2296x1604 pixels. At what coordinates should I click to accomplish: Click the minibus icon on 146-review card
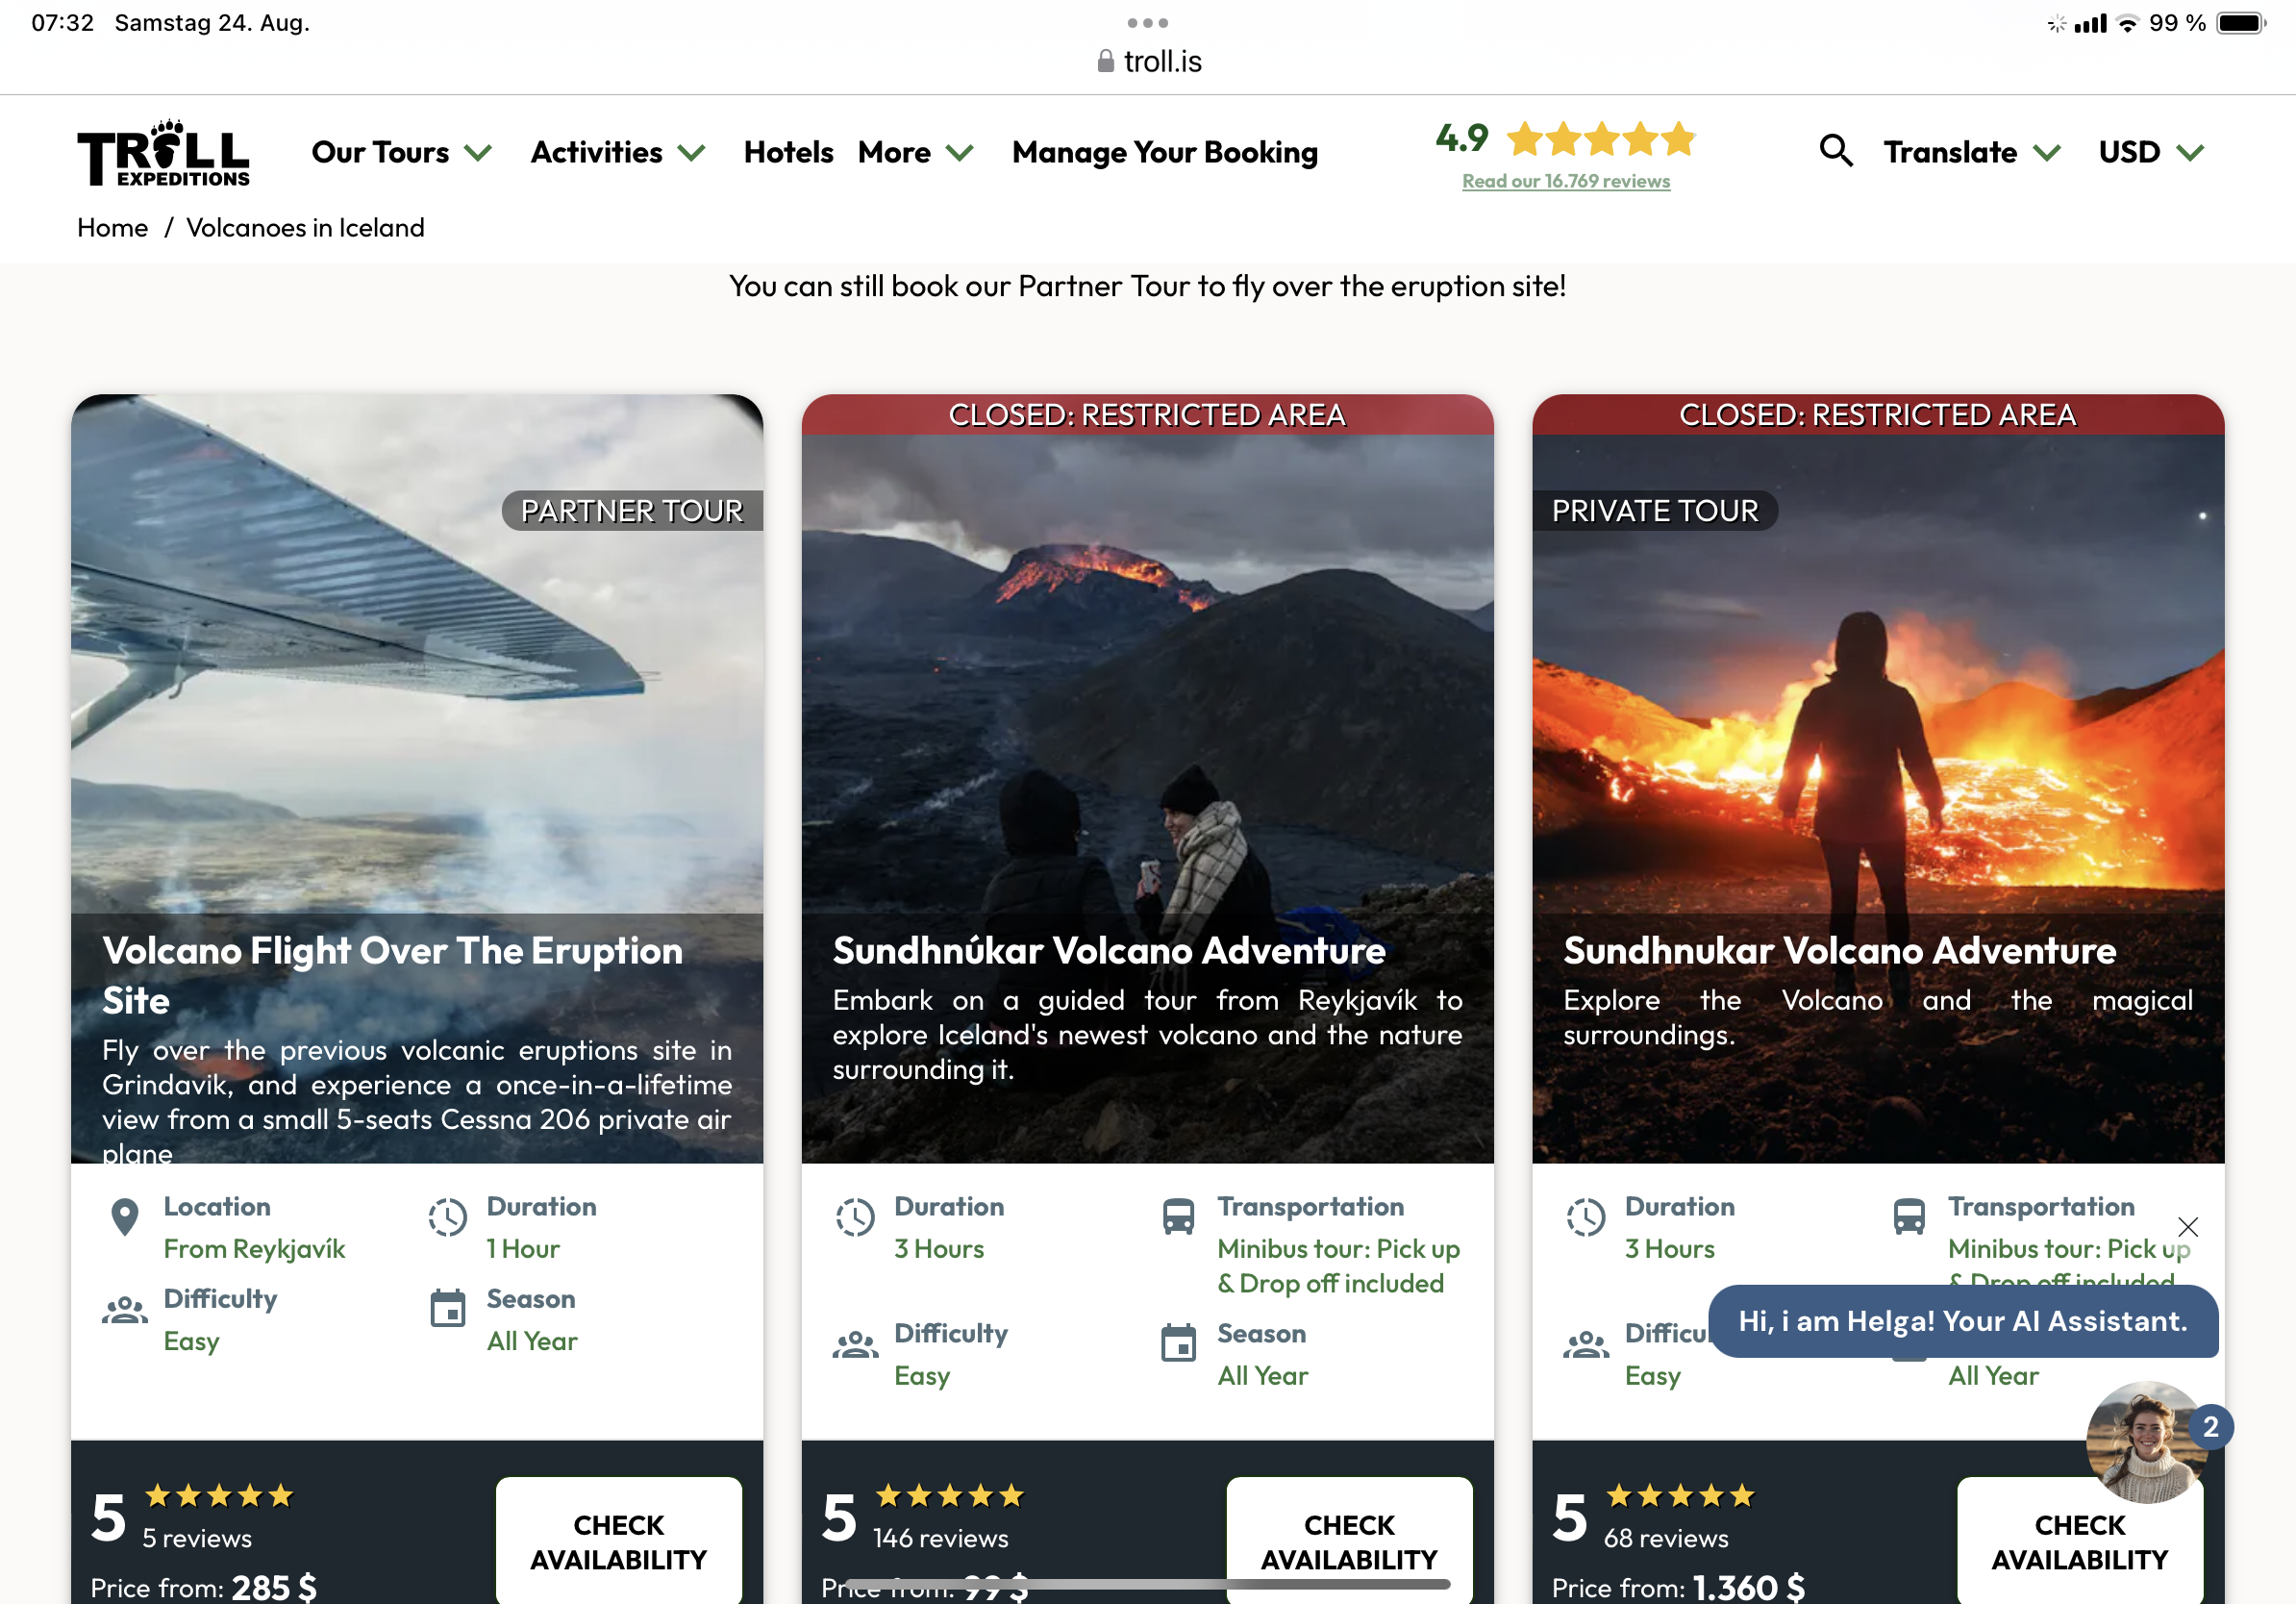(x=1178, y=1217)
